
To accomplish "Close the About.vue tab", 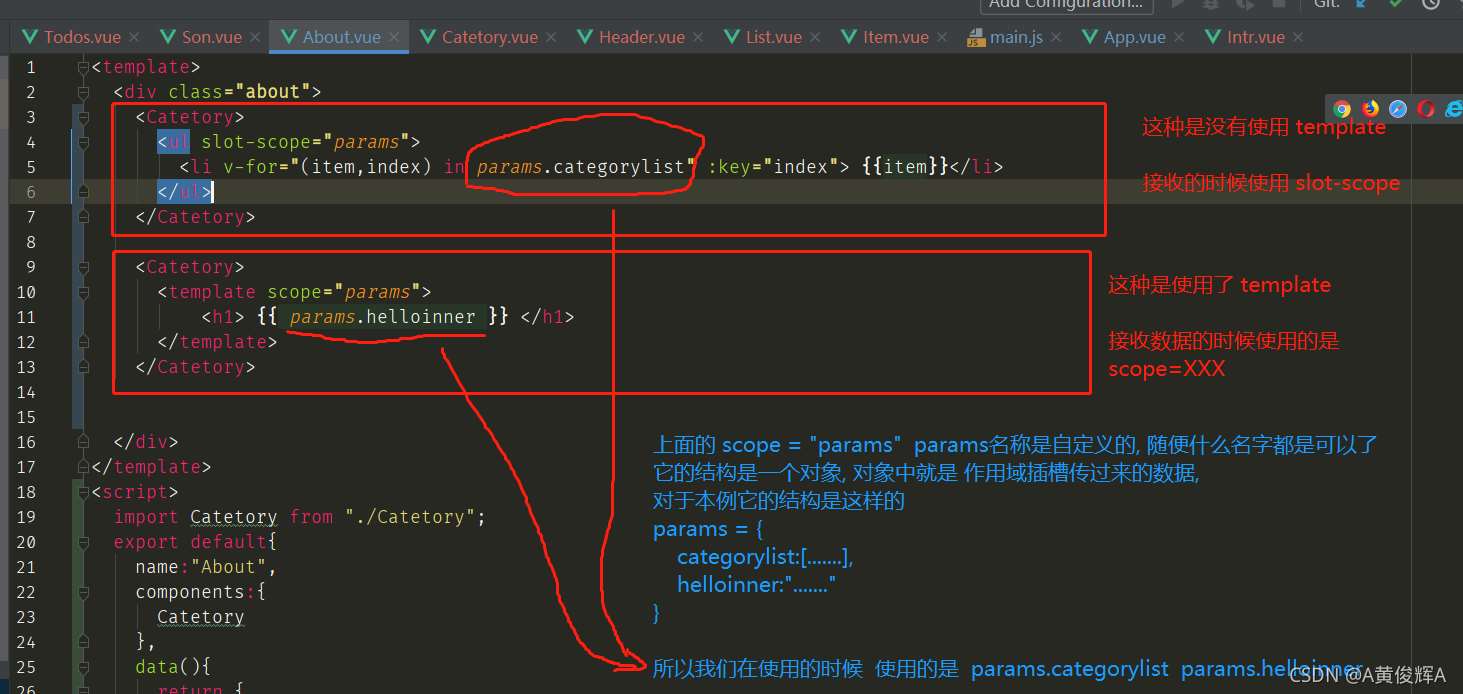I will click(394, 37).
